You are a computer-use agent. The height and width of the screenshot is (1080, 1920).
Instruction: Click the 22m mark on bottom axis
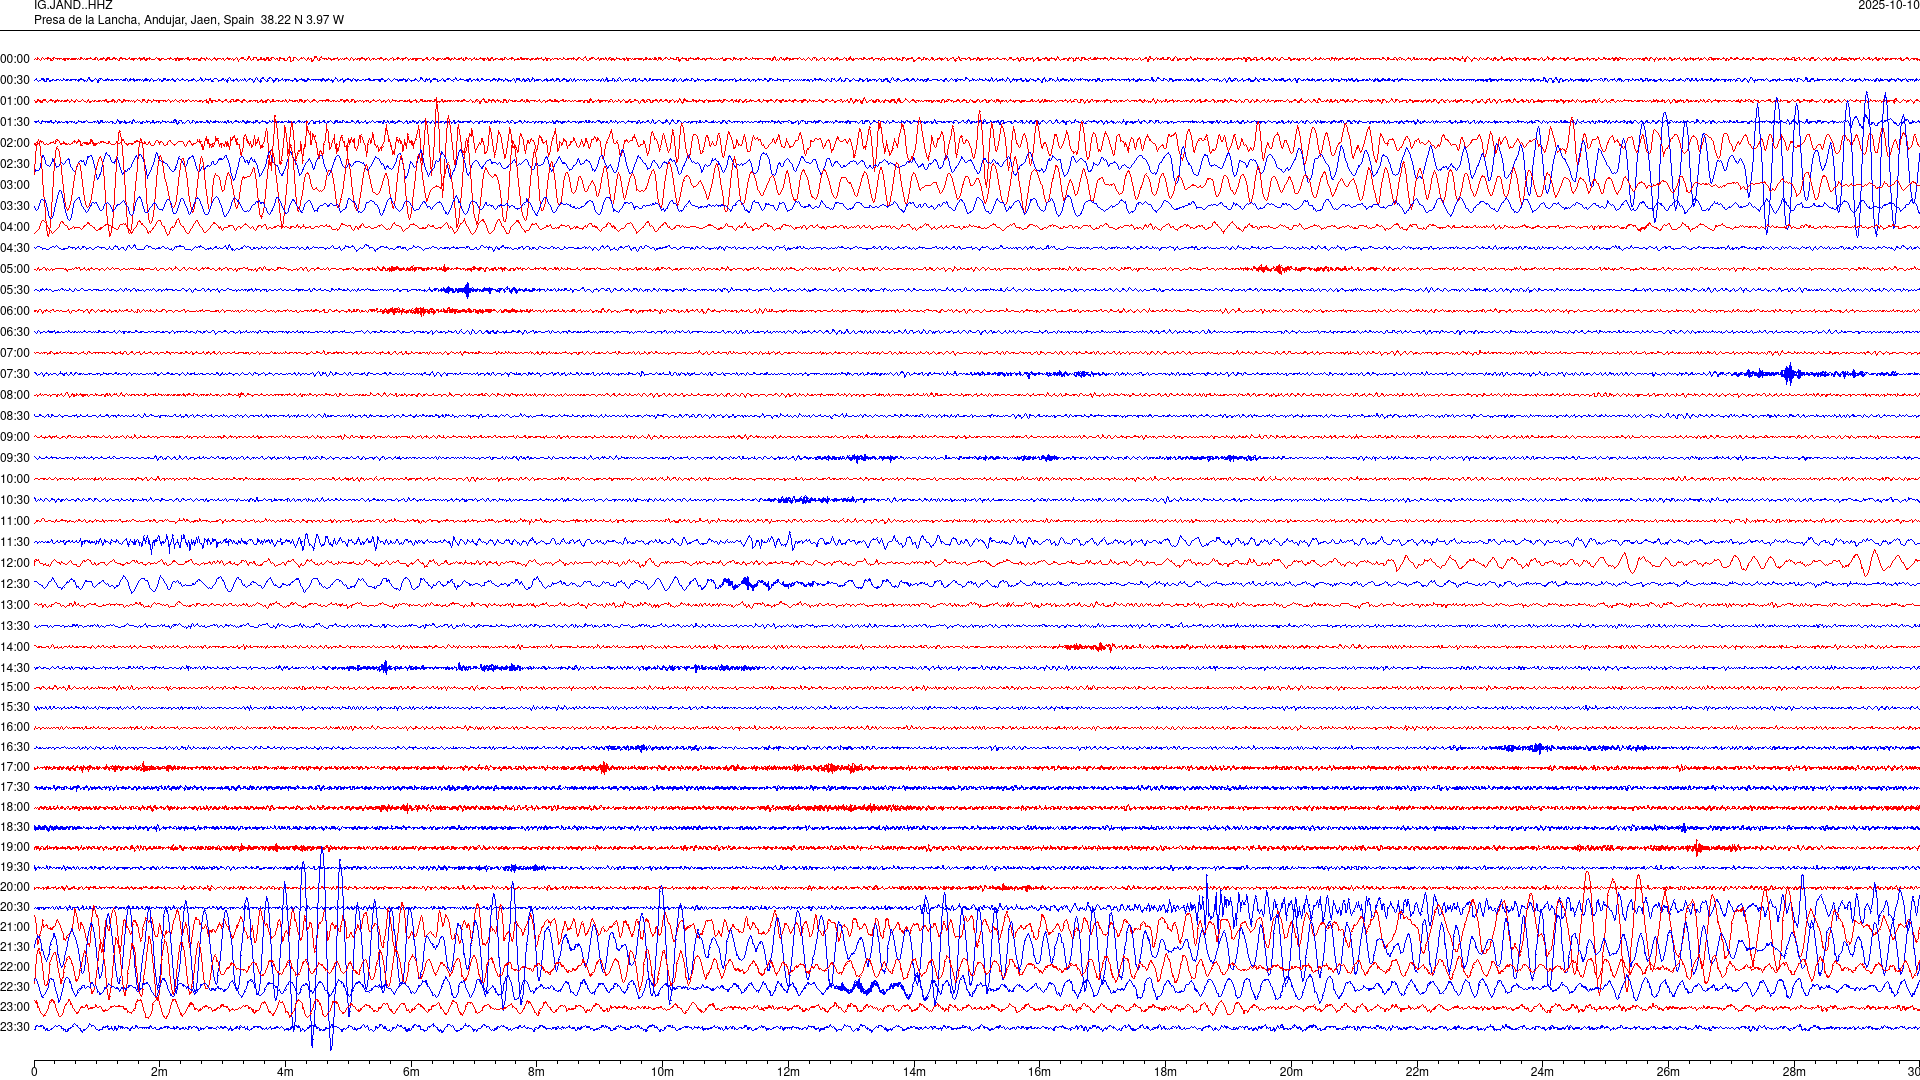pyautogui.click(x=1416, y=1072)
